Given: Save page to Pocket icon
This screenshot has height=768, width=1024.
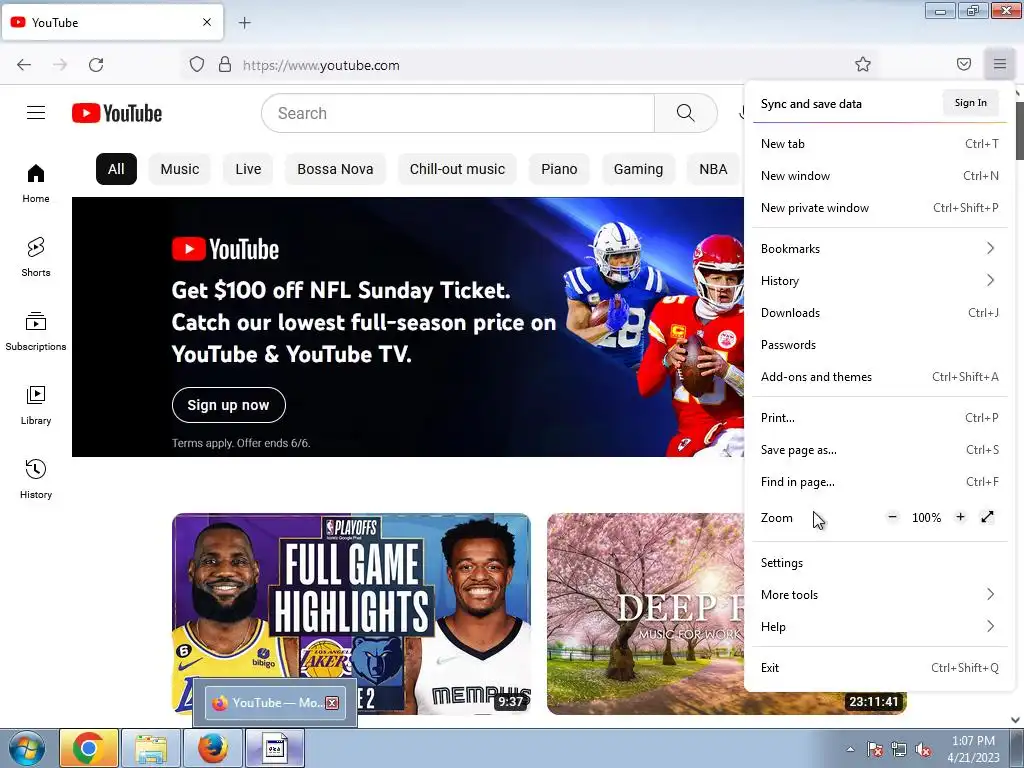Looking at the screenshot, I should click(x=964, y=64).
